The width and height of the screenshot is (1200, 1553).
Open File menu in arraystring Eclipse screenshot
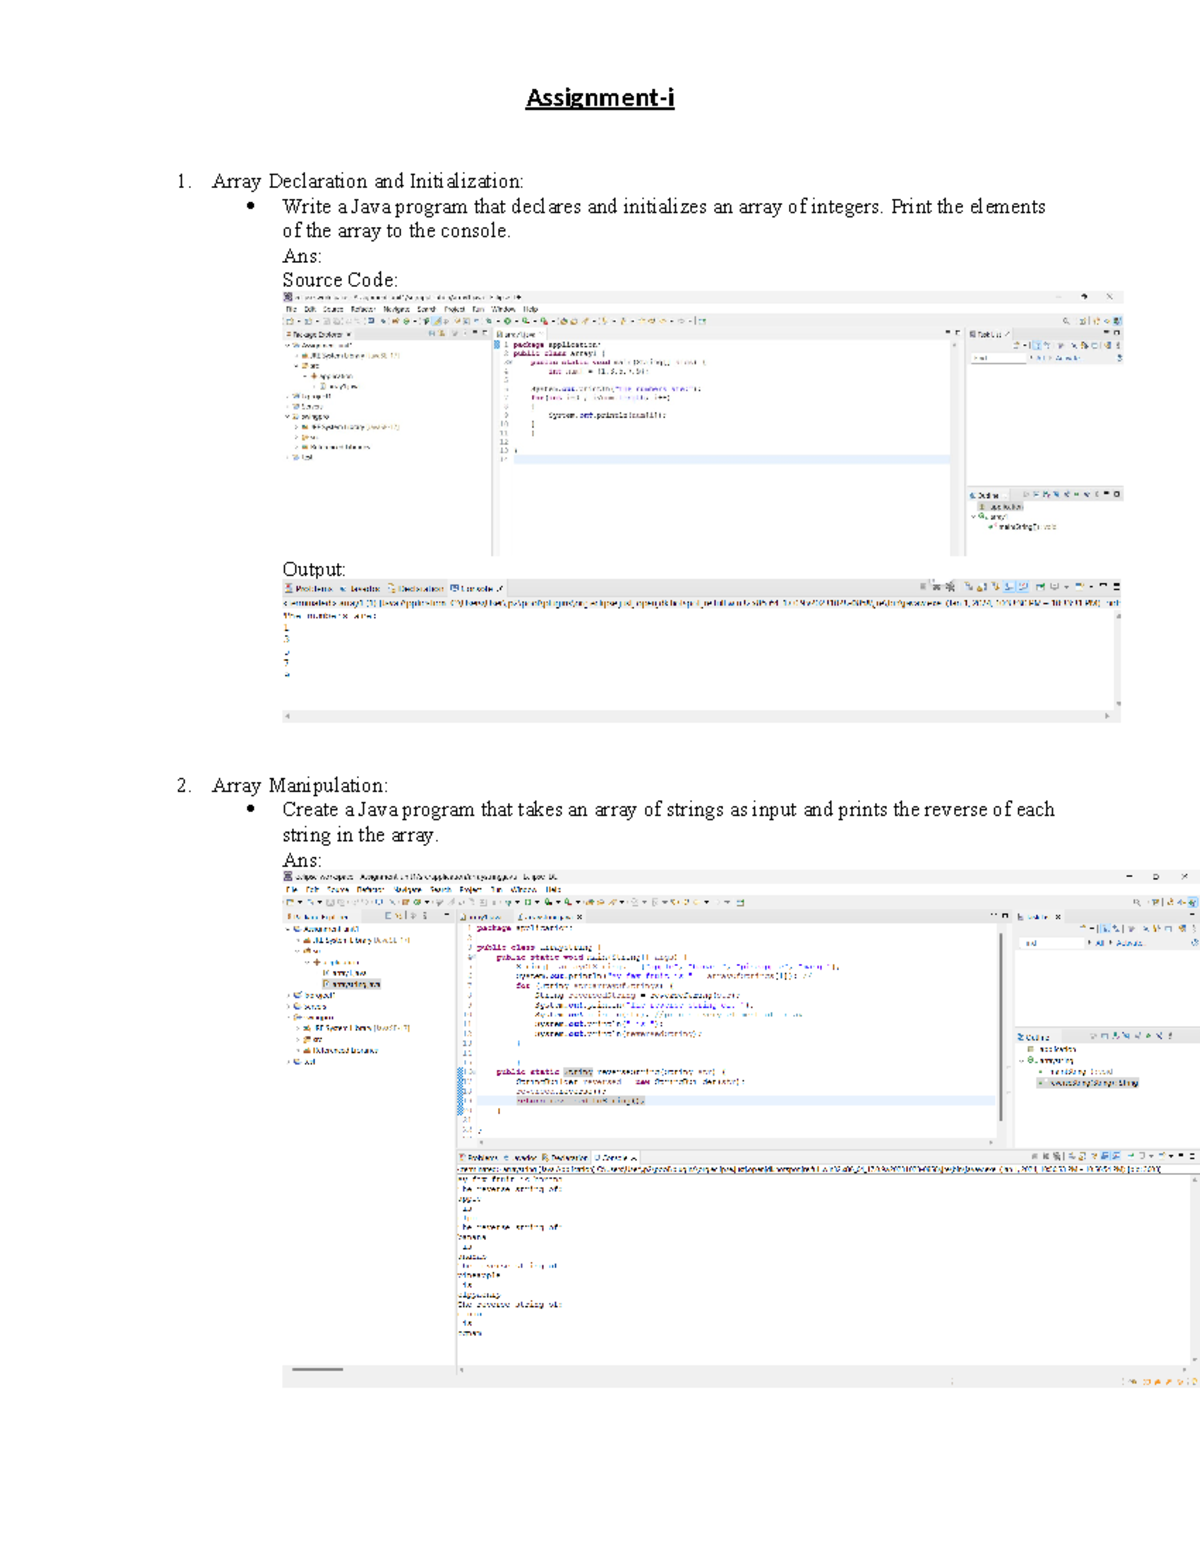click(291, 889)
